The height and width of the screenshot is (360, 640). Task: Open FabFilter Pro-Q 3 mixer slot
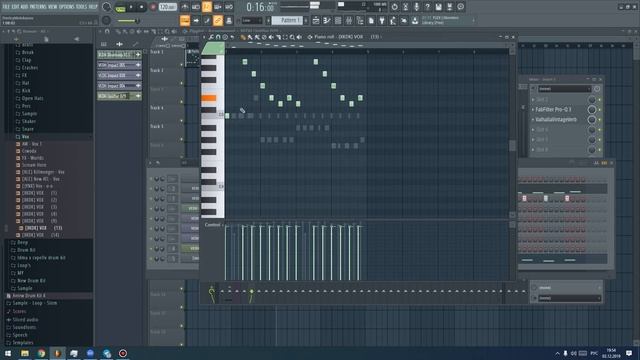click(553, 109)
